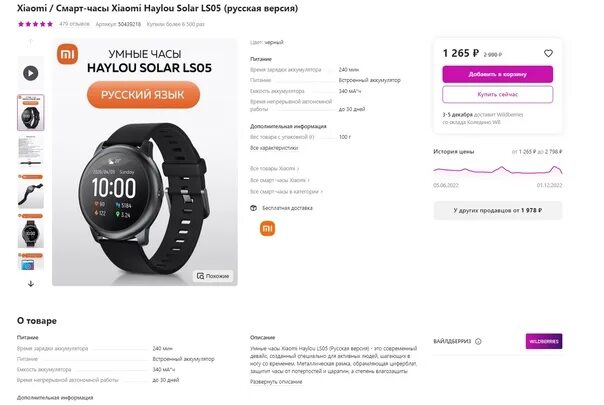Screen dimensions: 604x405
Task: Open Все смарт-часы Xiaomi link
Action: pyautogui.click(x=280, y=180)
